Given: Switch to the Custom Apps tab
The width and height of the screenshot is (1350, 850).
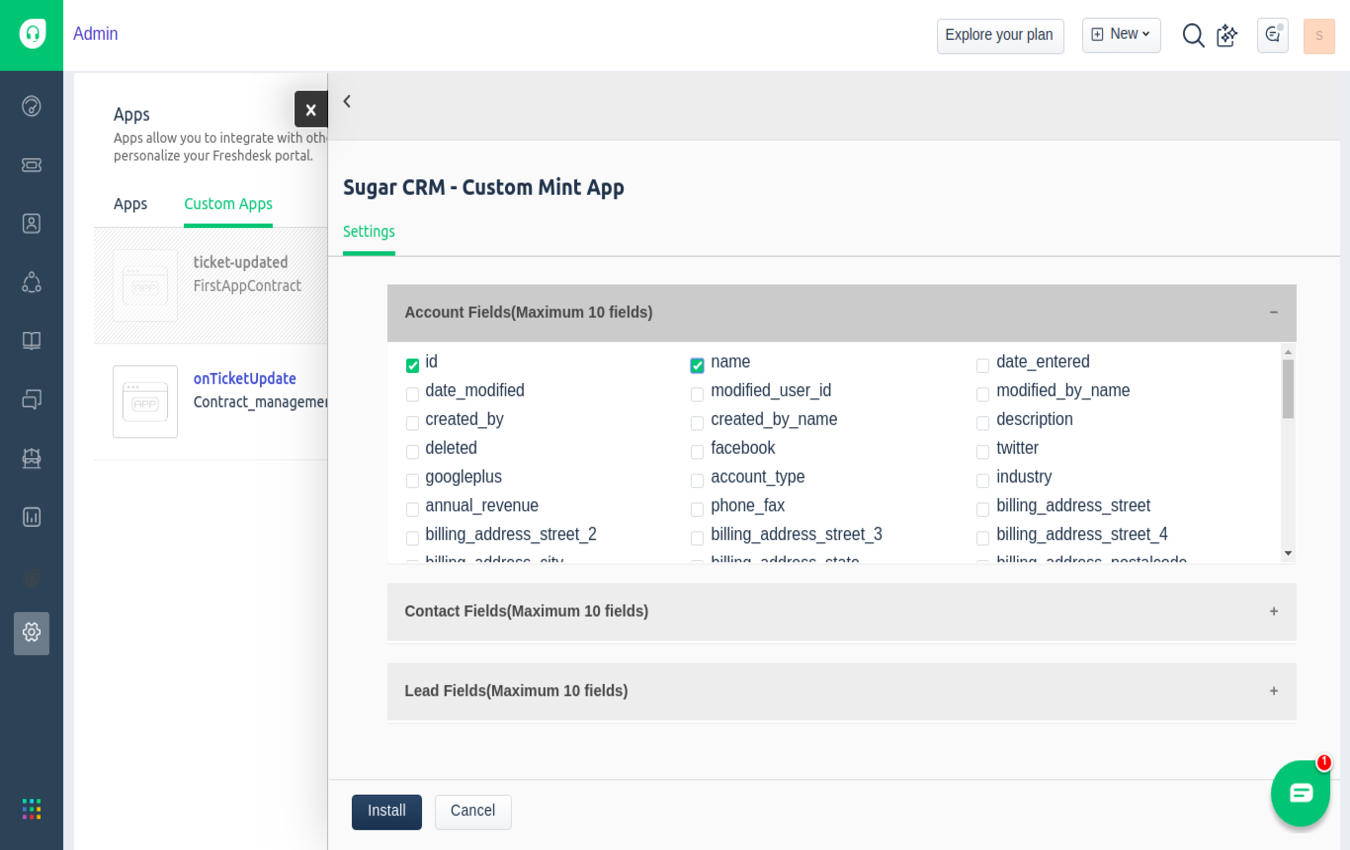Looking at the screenshot, I should point(228,204).
